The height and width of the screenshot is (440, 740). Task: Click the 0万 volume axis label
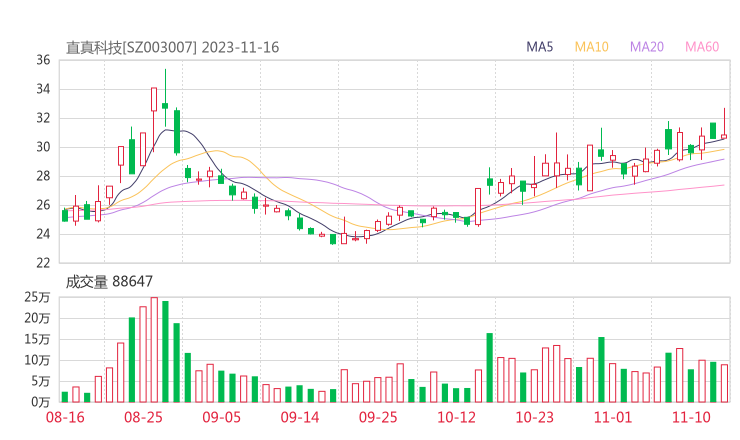tap(40, 402)
